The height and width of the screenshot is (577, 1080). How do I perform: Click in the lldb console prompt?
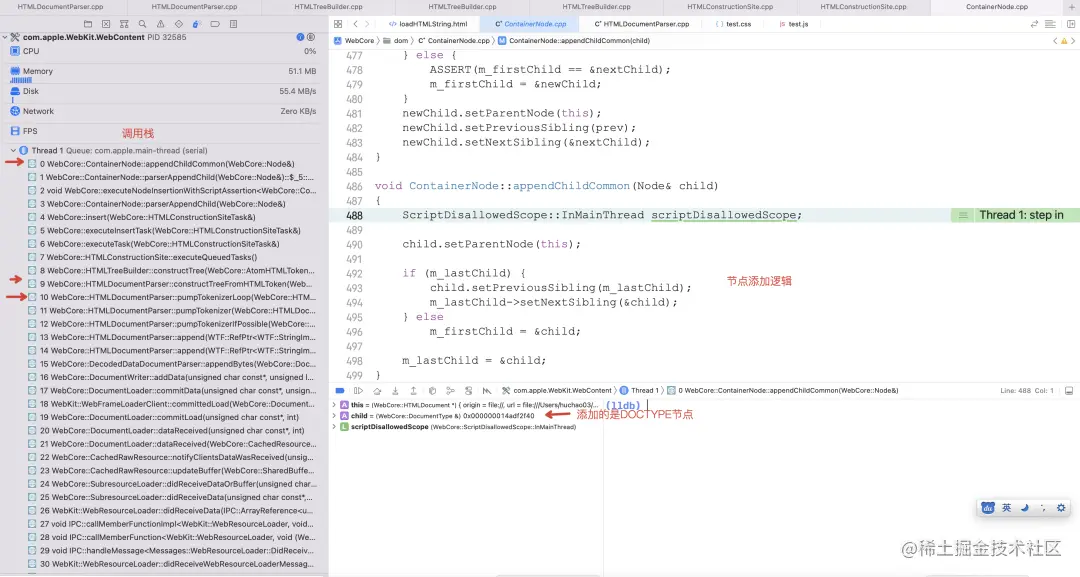point(624,406)
